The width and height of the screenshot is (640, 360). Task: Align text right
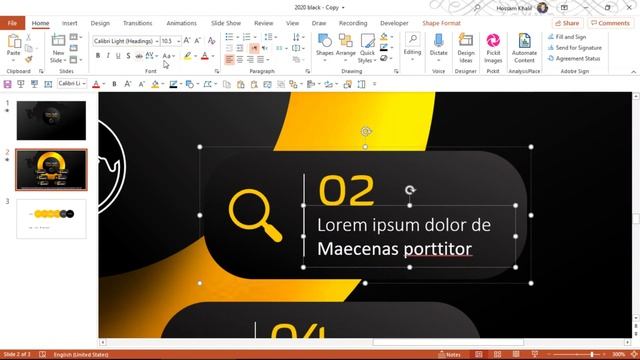pos(250,60)
